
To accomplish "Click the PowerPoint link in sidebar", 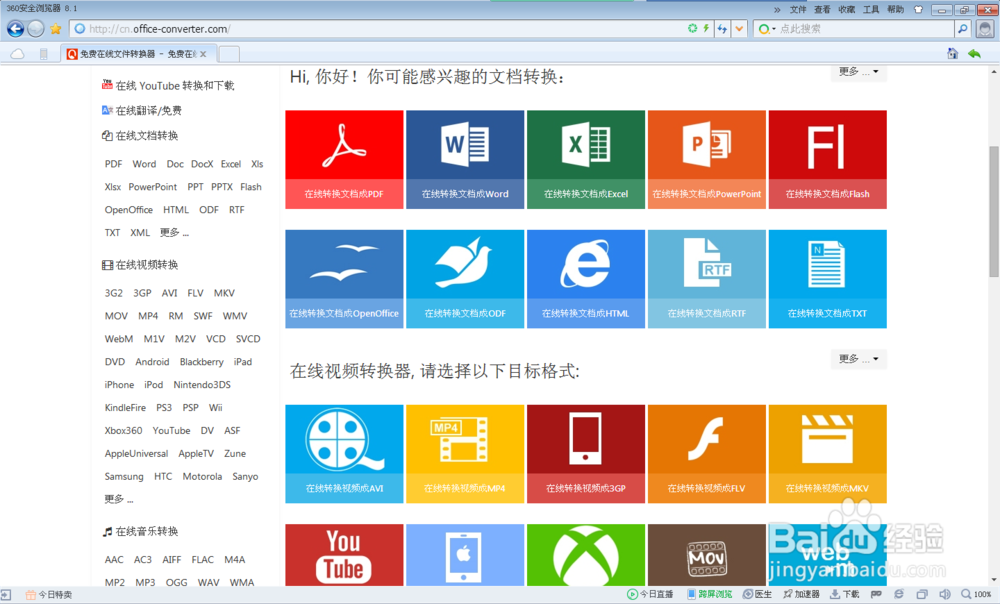I will 152,187.
